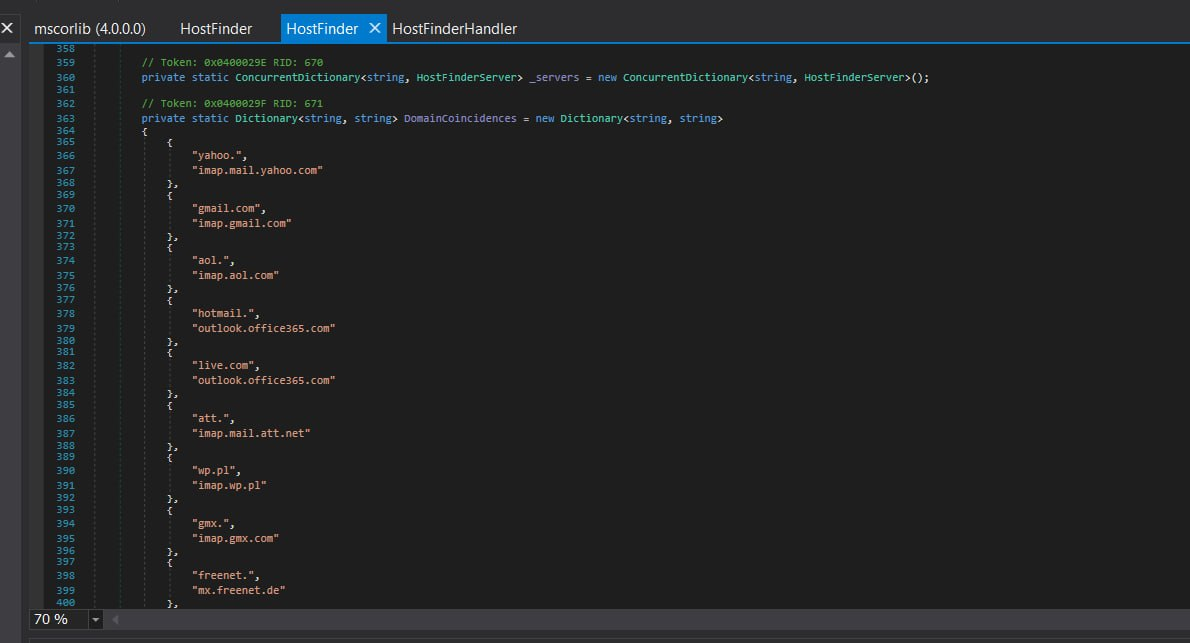Click the "imap.wp.pl" string
This screenshot has width=1190, height=643.
(x=229, y=486)
